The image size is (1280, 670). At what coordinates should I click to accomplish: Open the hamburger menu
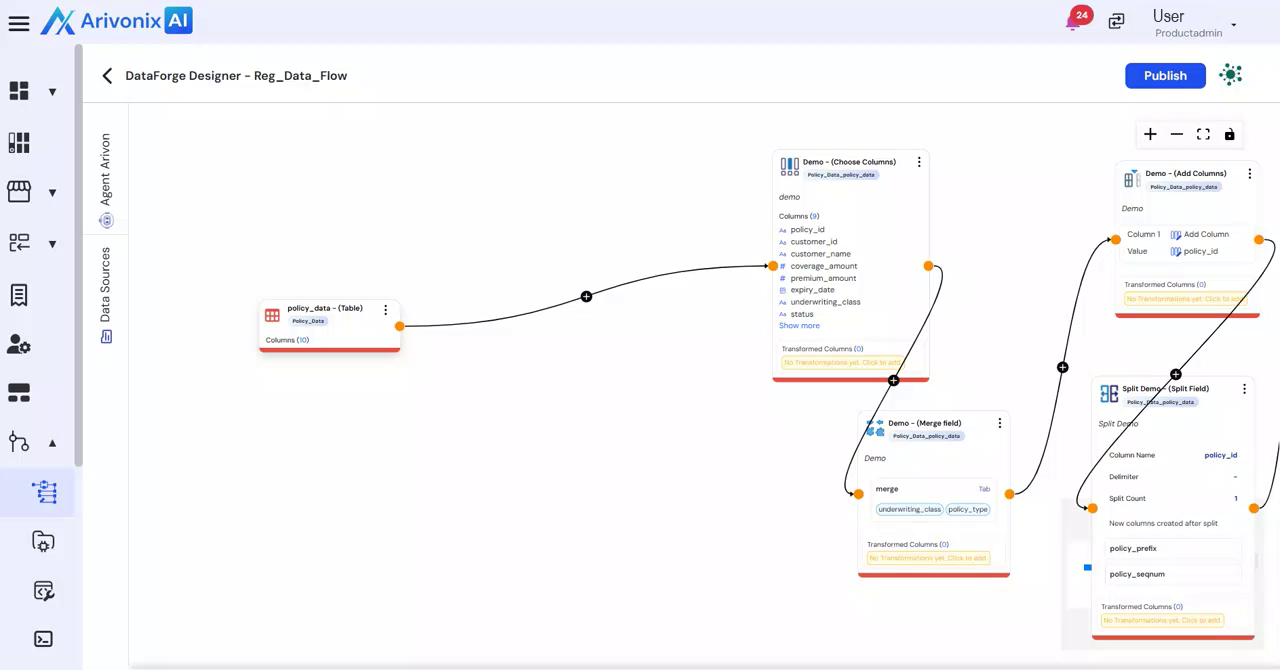(19, 23)
